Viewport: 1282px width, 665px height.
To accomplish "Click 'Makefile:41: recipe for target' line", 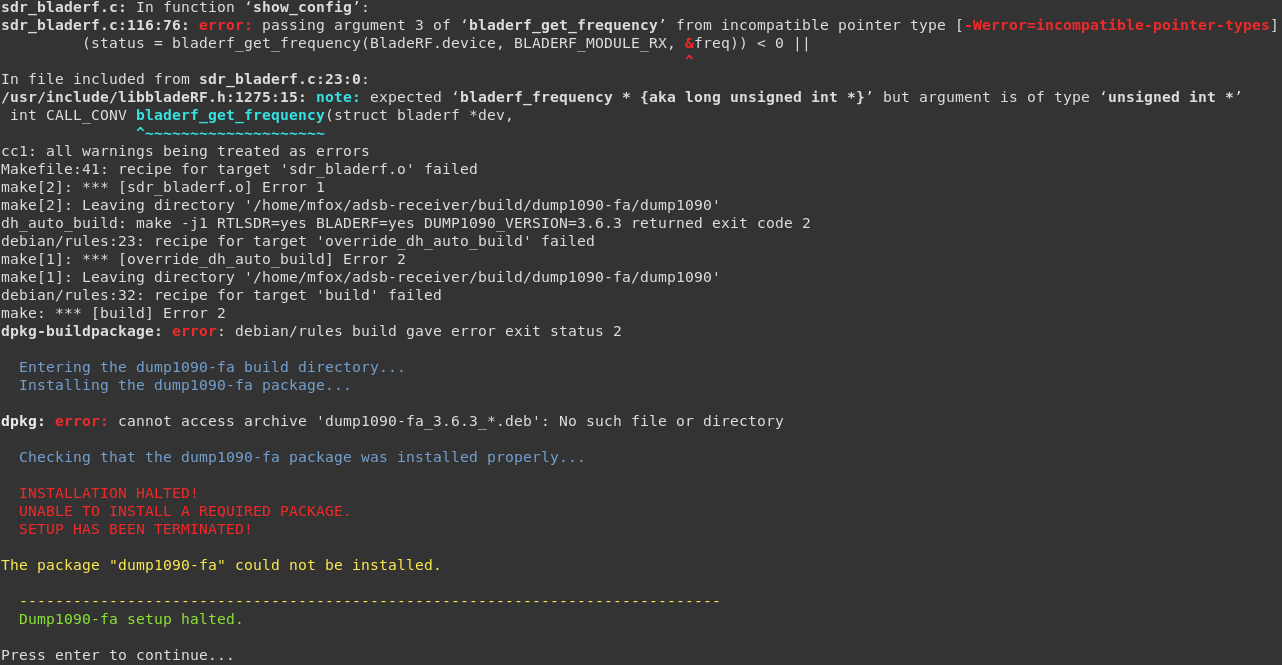I will (239, 169).
